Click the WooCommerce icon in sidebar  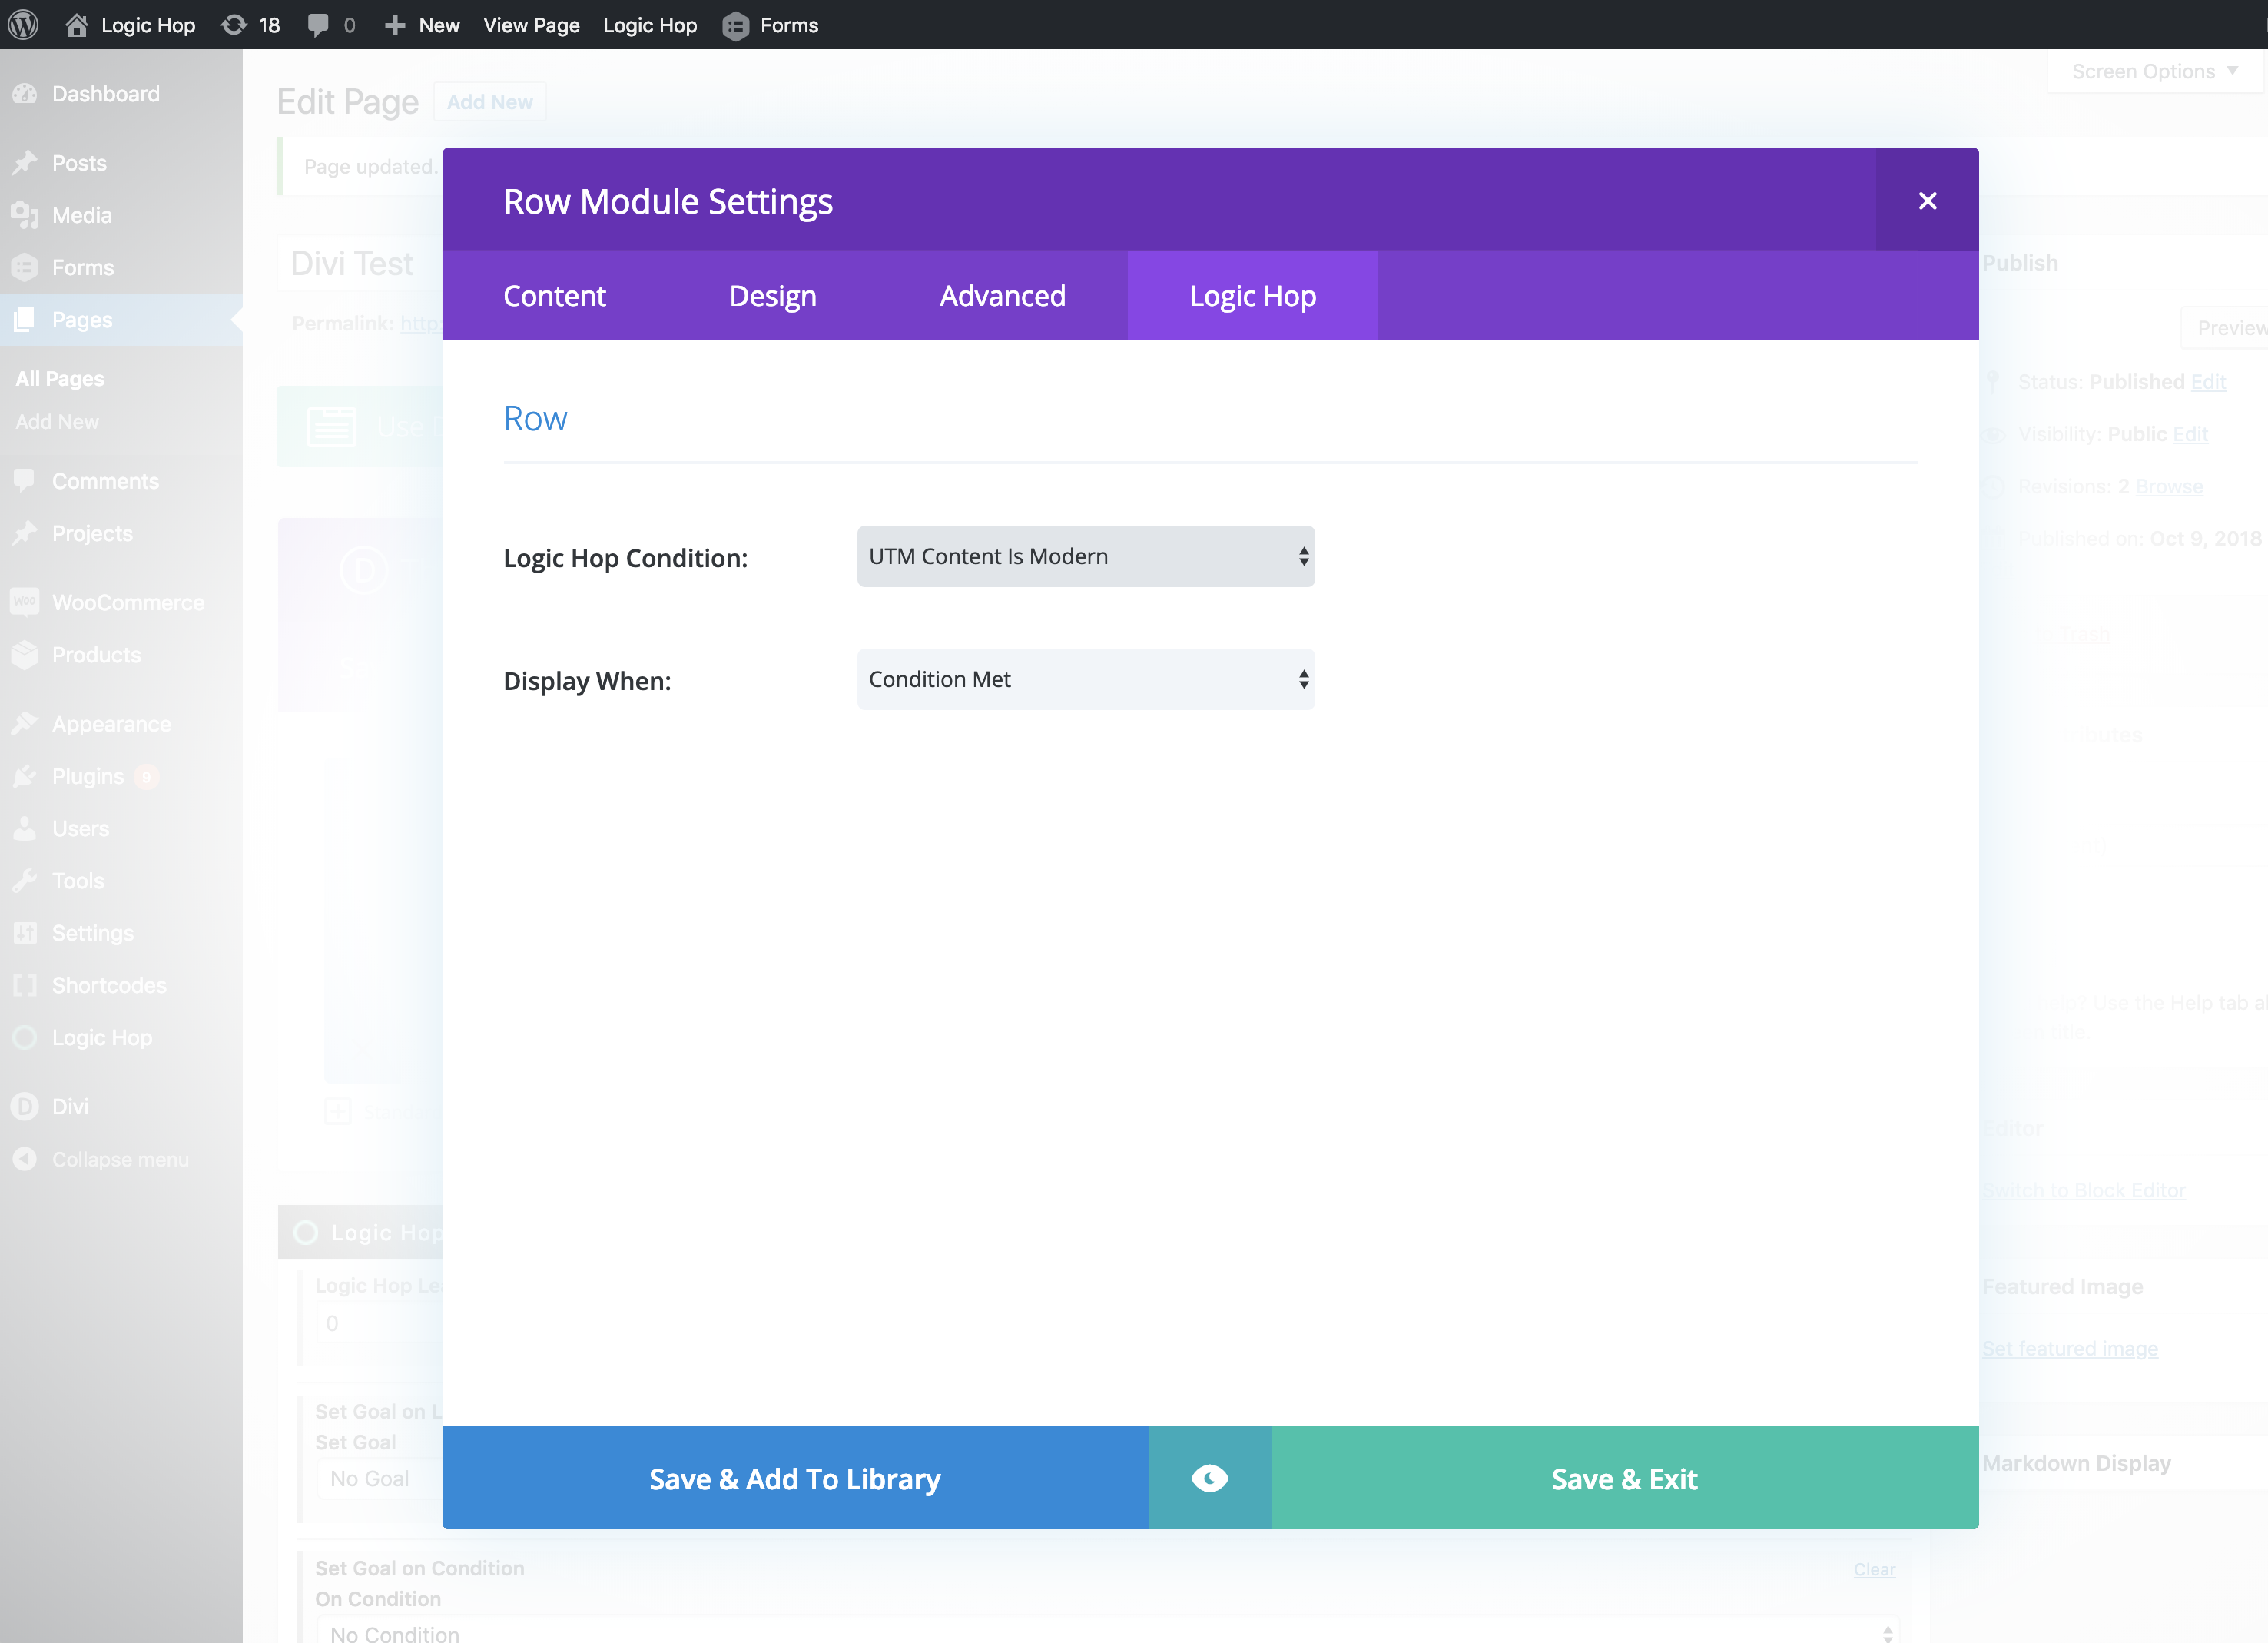point(25,602)
